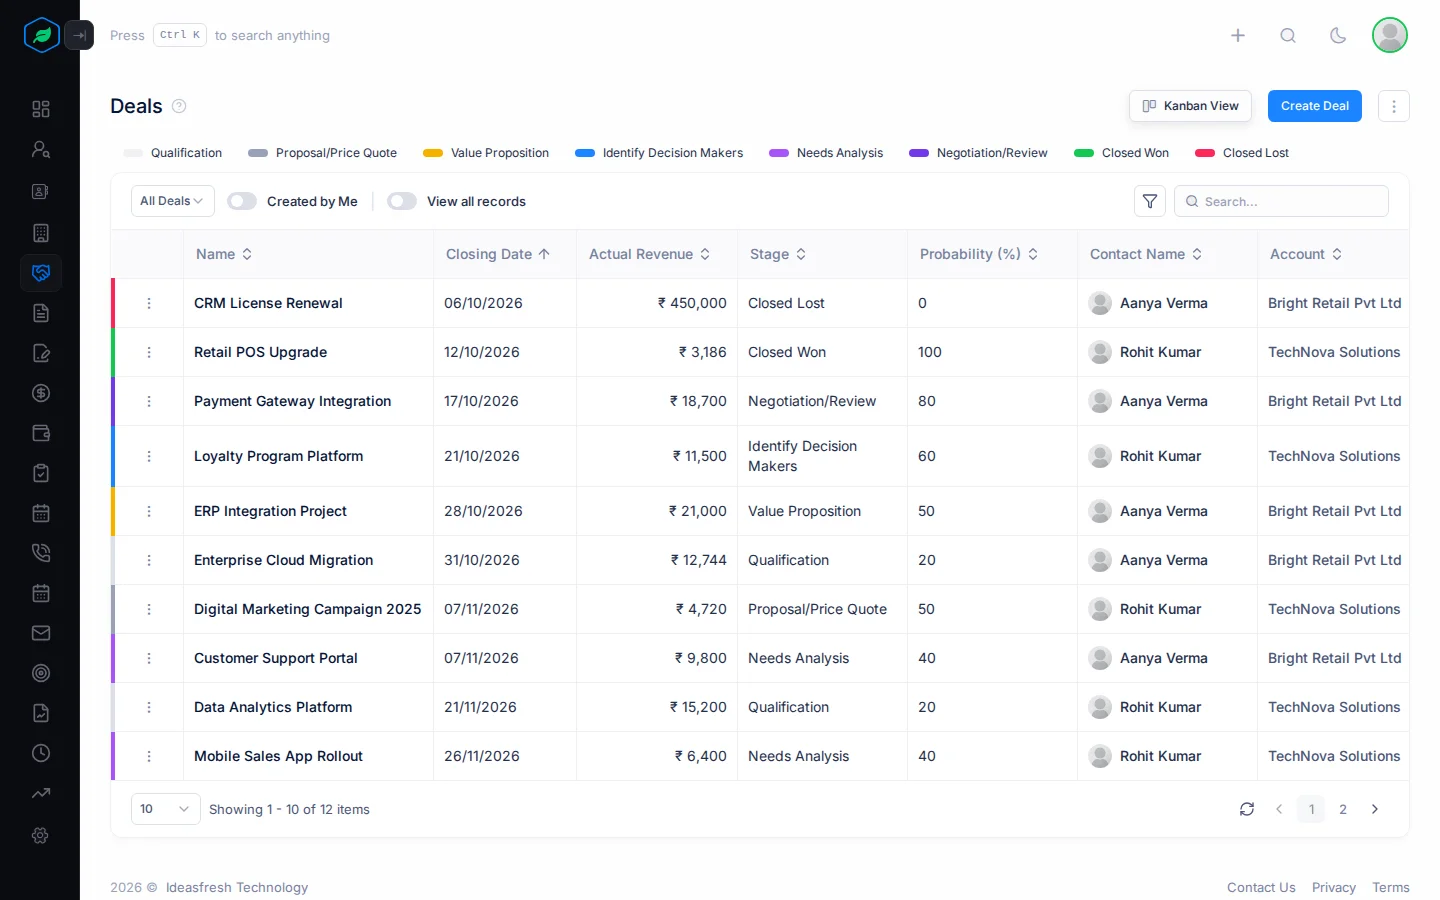Screen dimensions: 1440x900
Task: Open the filter funnel button
Action: tap(1150, 201)
